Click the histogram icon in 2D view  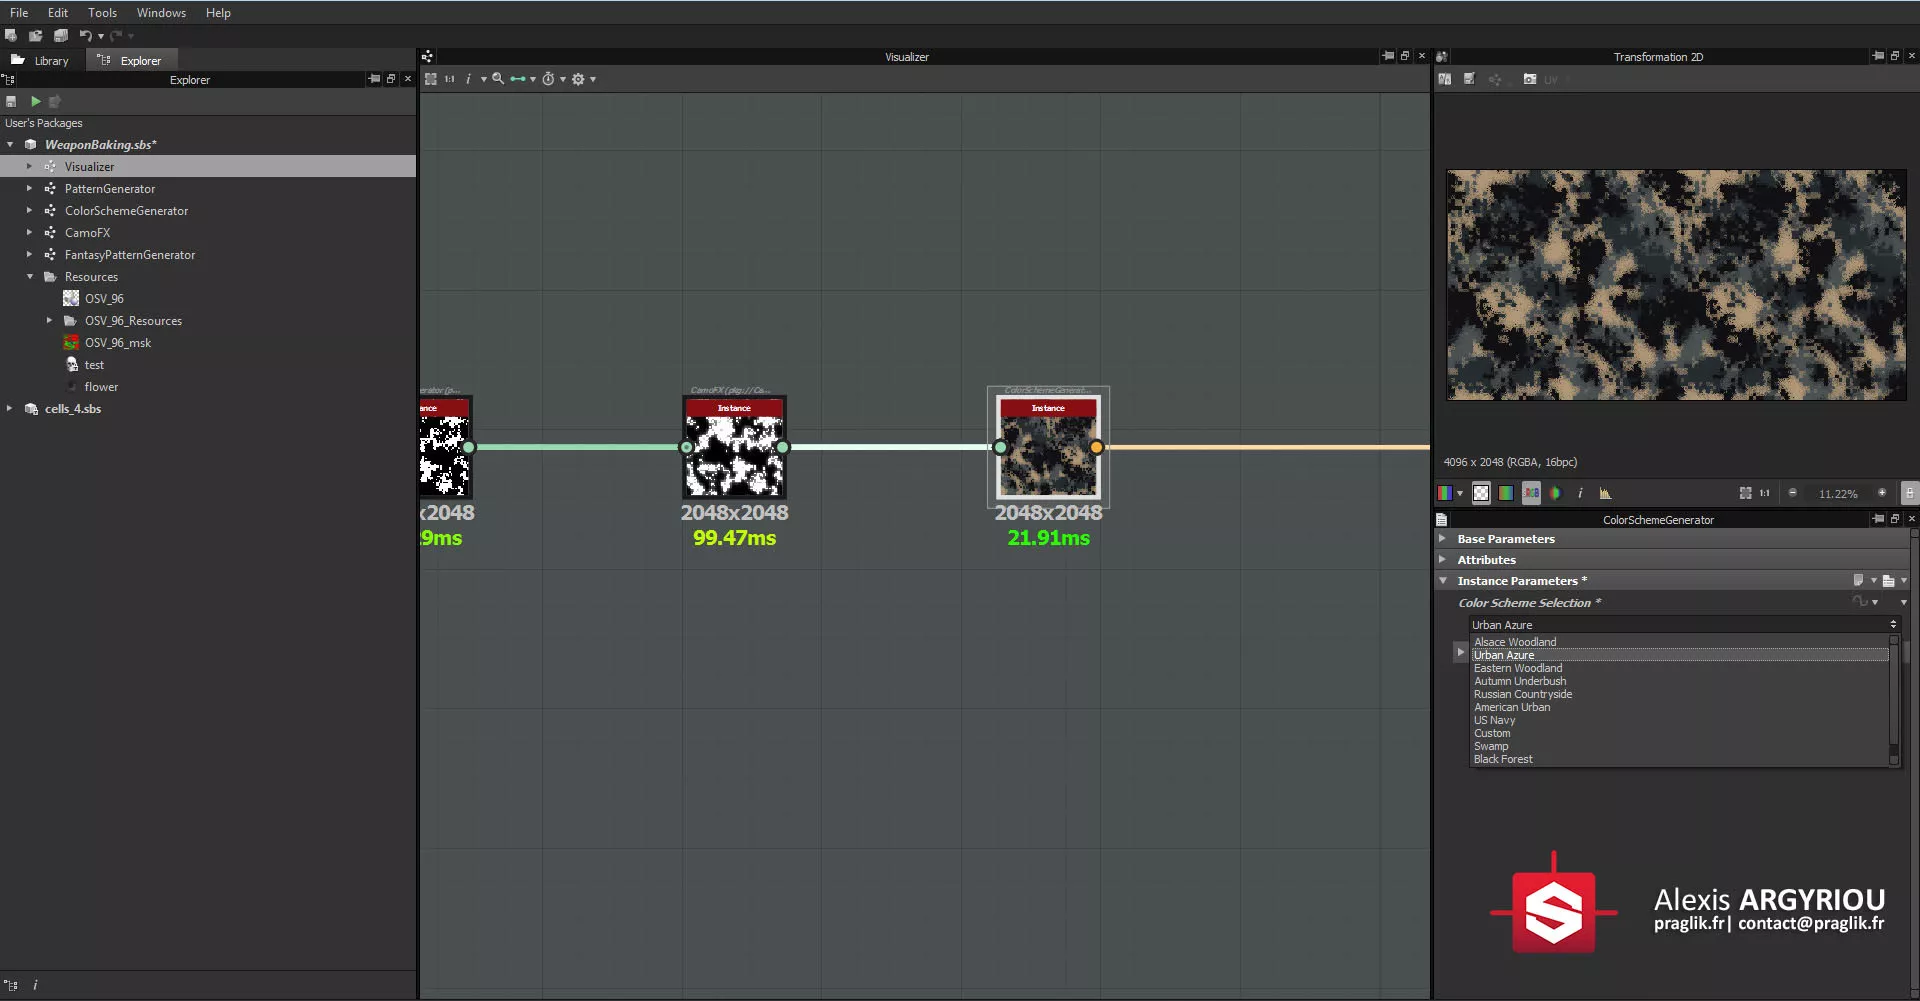coord(1605,493)
